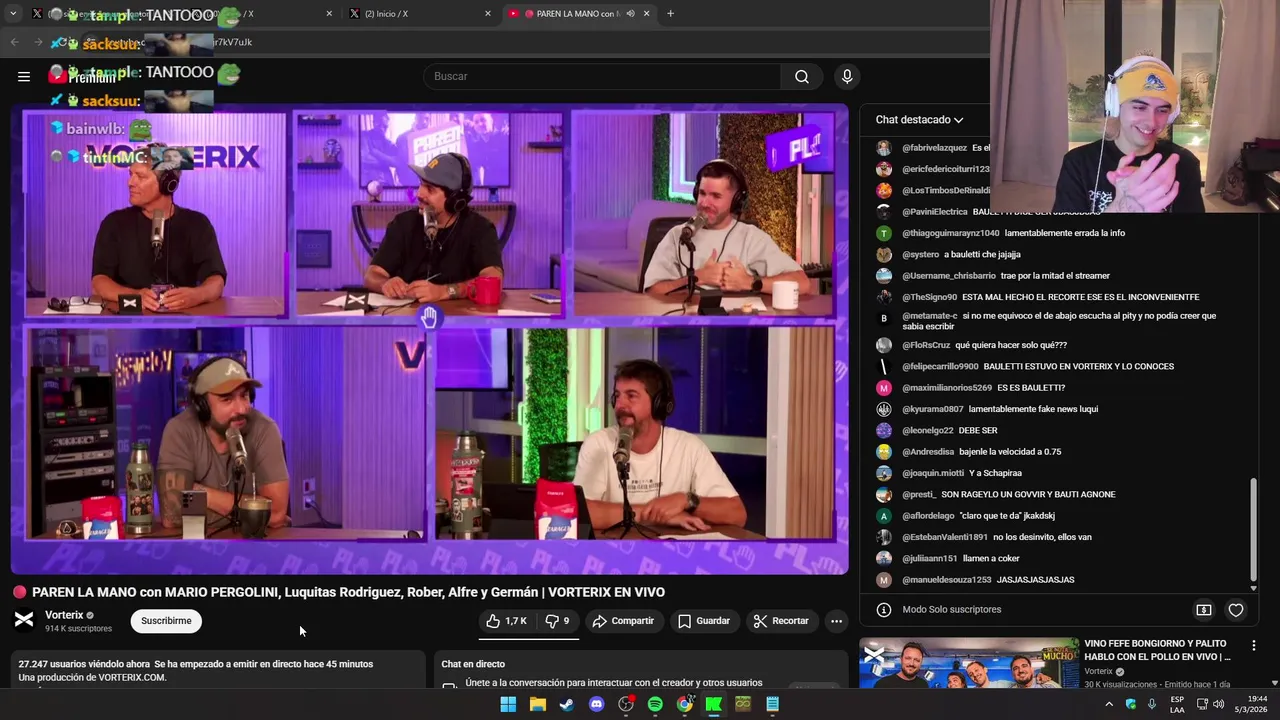This screenshot has height=720, width=1280.
Task: Open Discord from the taskbar
Action: point(597,704)
